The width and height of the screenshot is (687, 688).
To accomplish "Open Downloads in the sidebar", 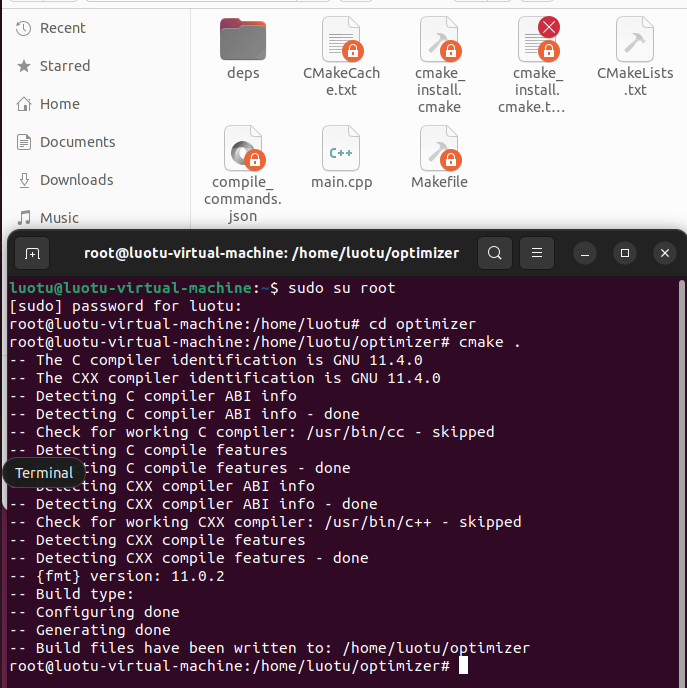I will tap(76, 180).
